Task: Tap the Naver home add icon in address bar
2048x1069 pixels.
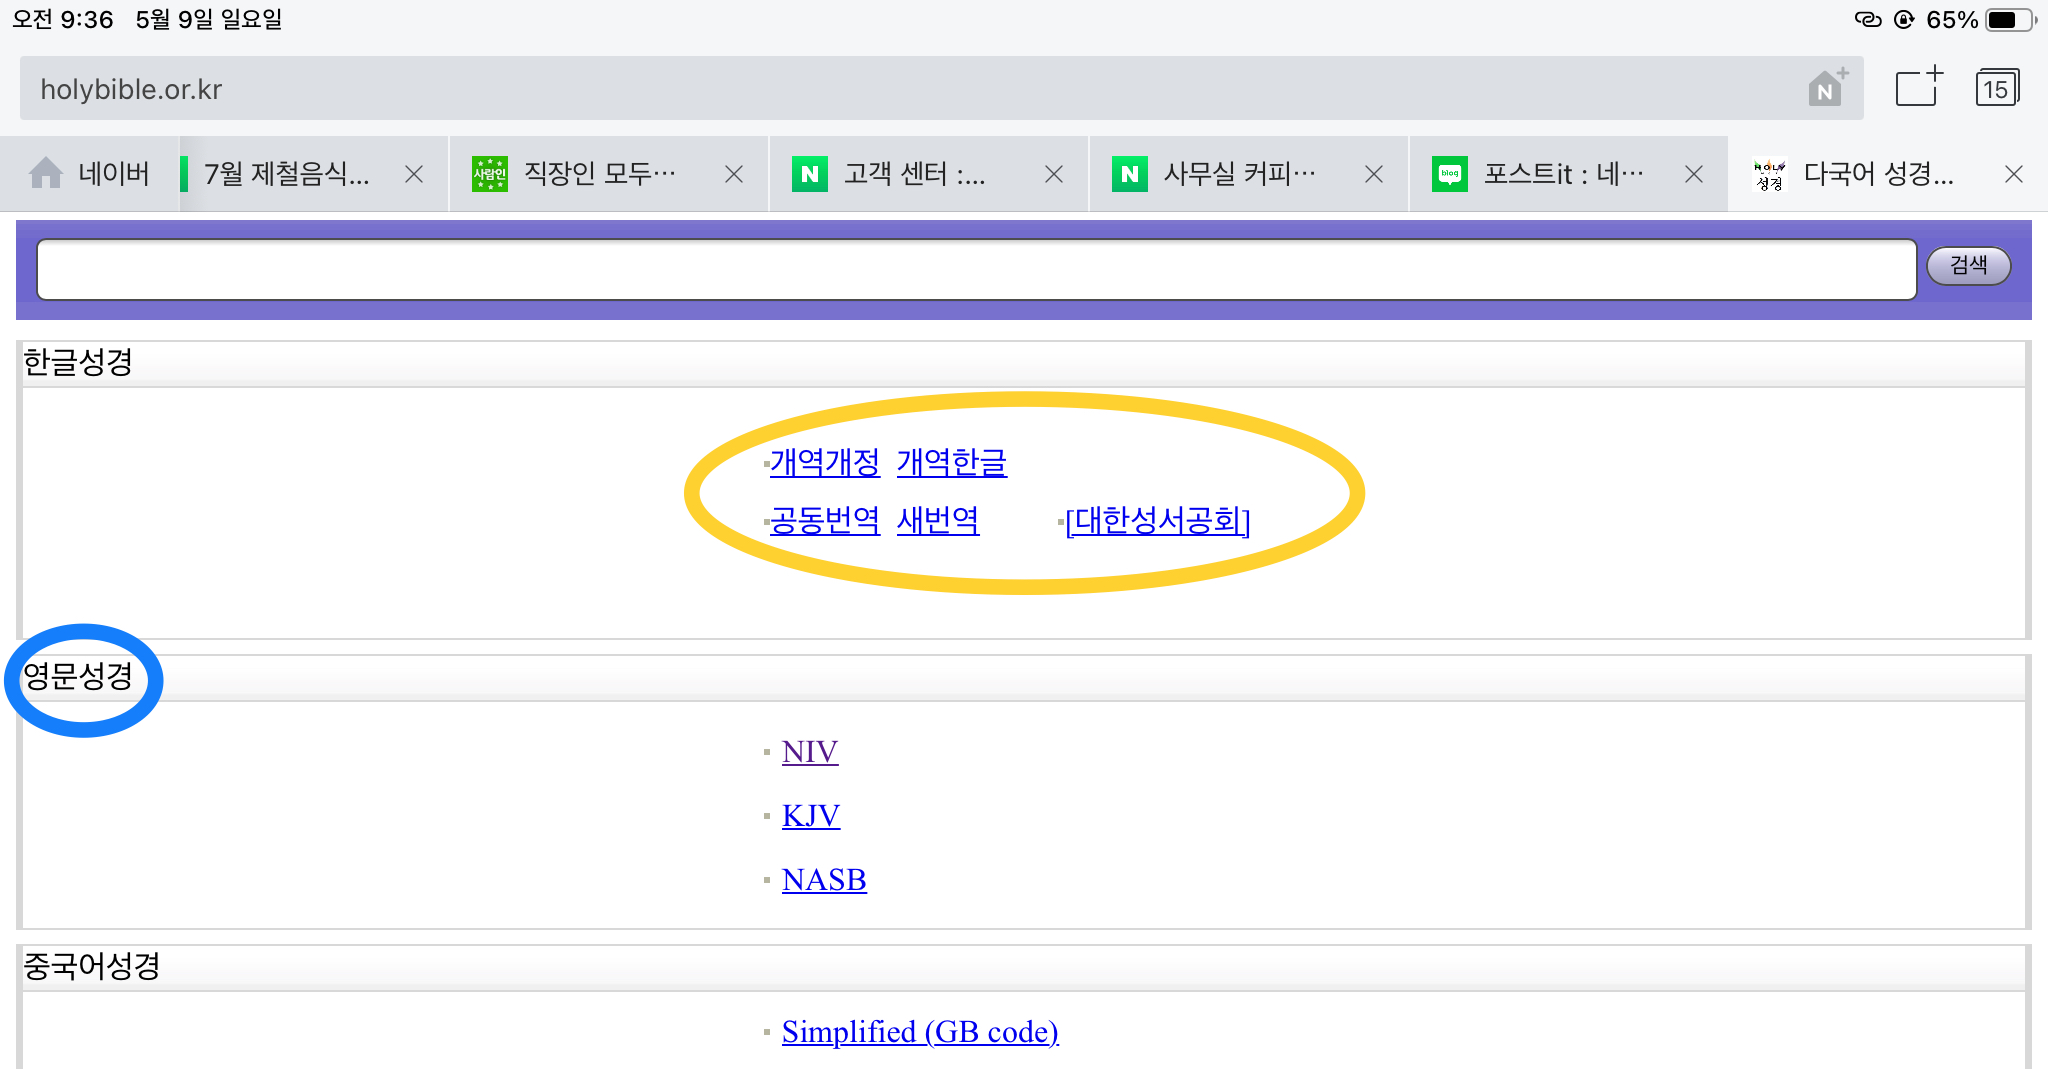Action: [x=1828, y=88]
